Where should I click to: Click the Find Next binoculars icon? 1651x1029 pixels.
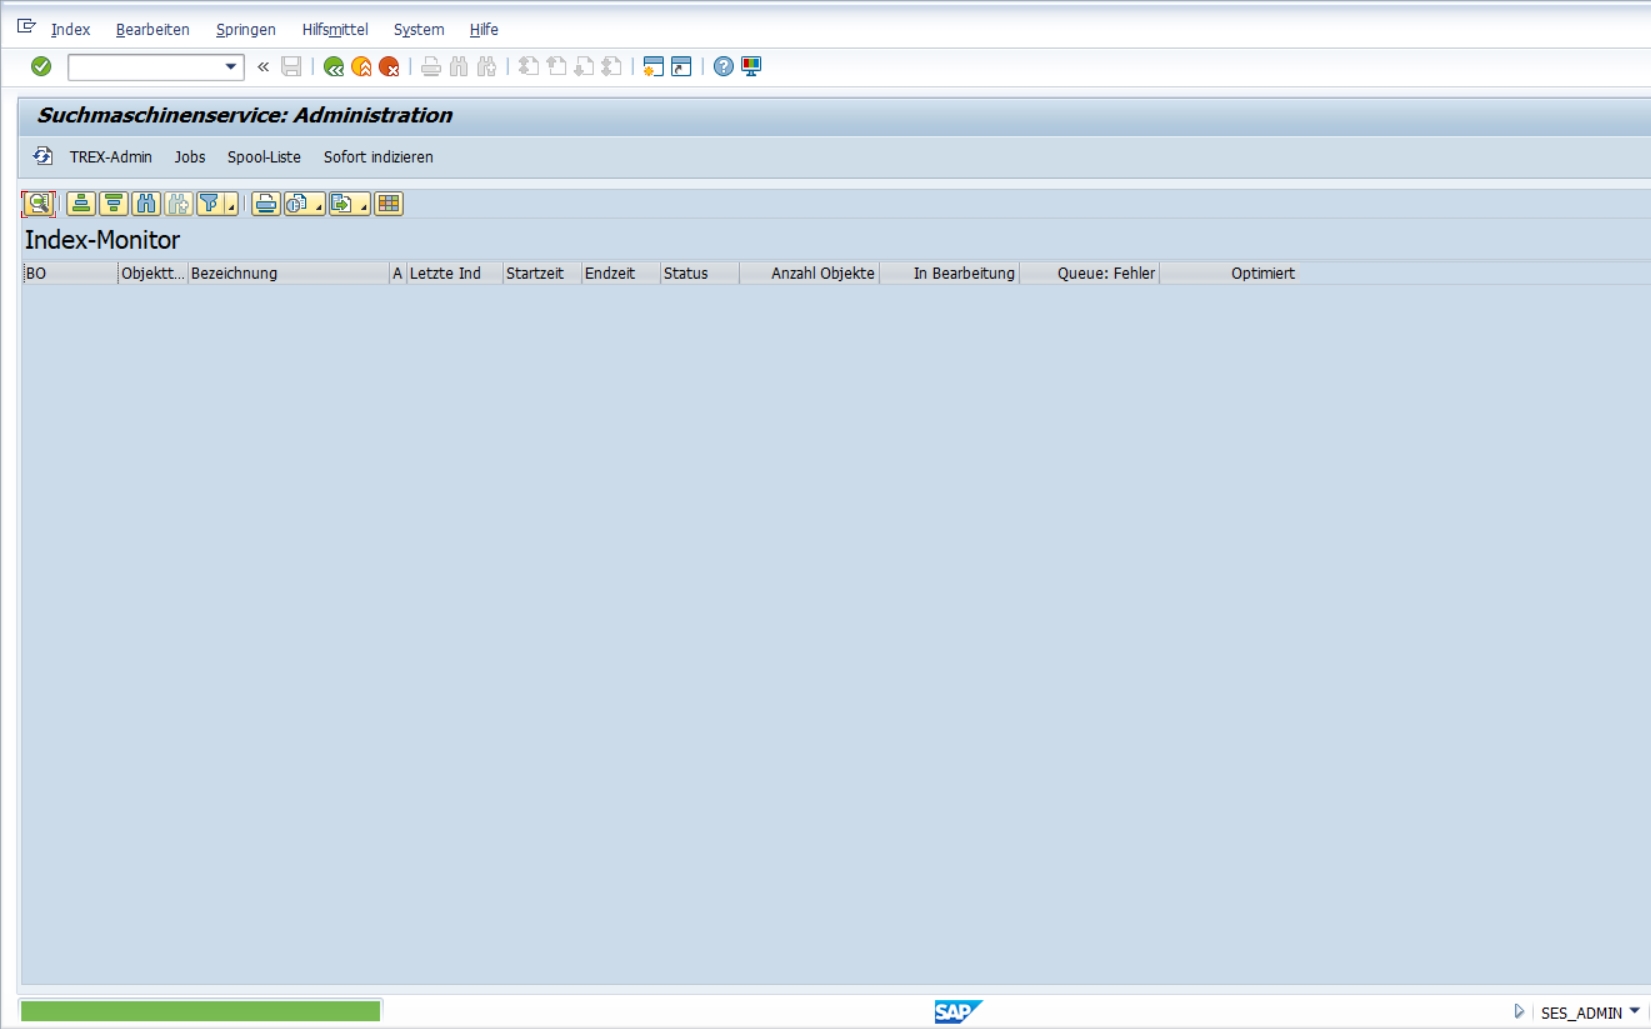(487, 67)
